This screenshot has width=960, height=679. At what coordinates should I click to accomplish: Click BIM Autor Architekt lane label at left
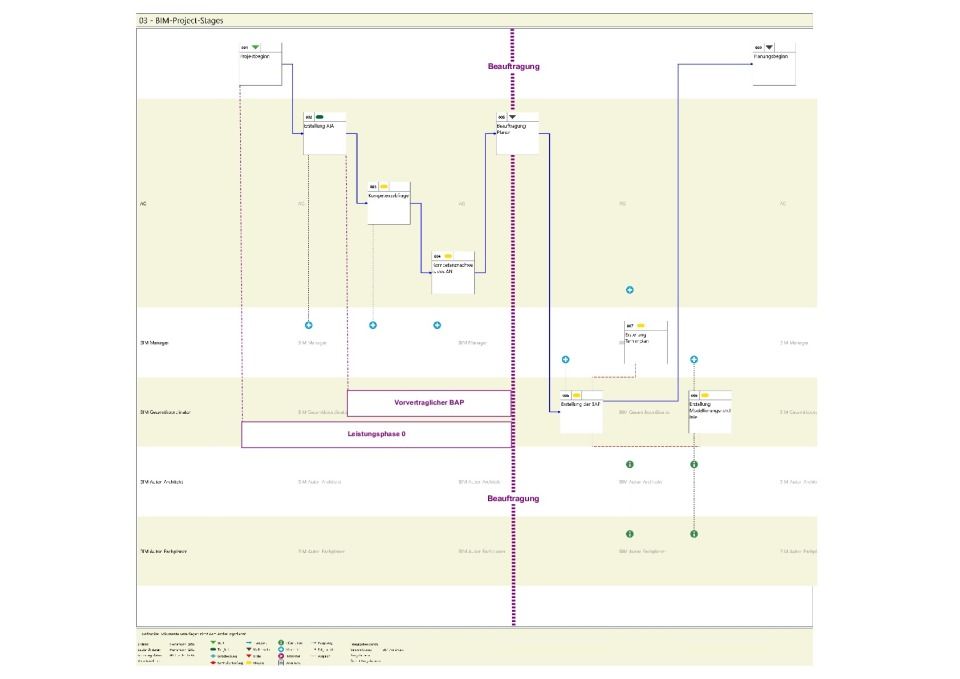(x=162, y=482)
